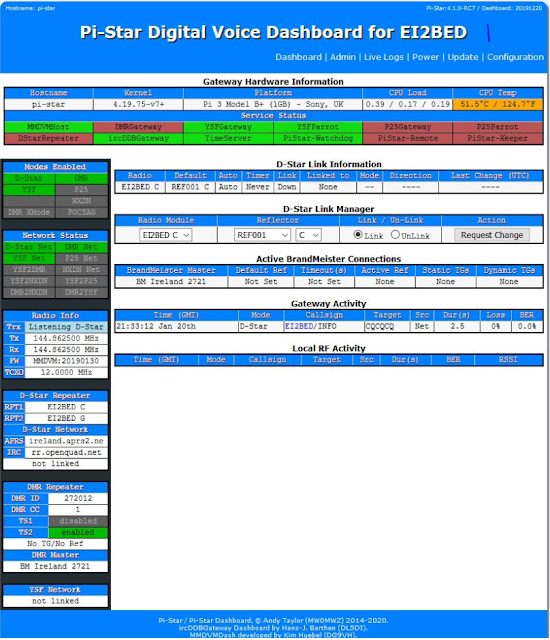Click the EI2BED callsign link in Gateway Activity
This screenshot has height=640, width=550.
click(299, 327)
